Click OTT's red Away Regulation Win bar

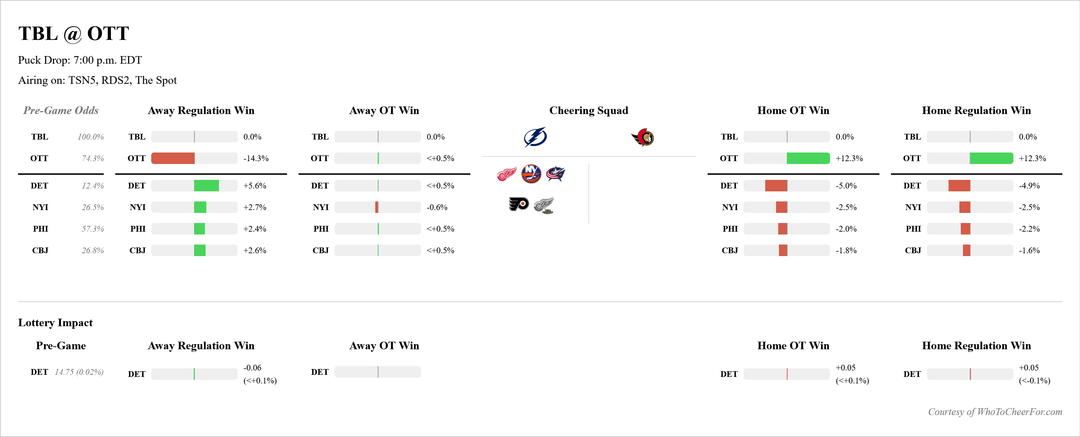point(173,158)
